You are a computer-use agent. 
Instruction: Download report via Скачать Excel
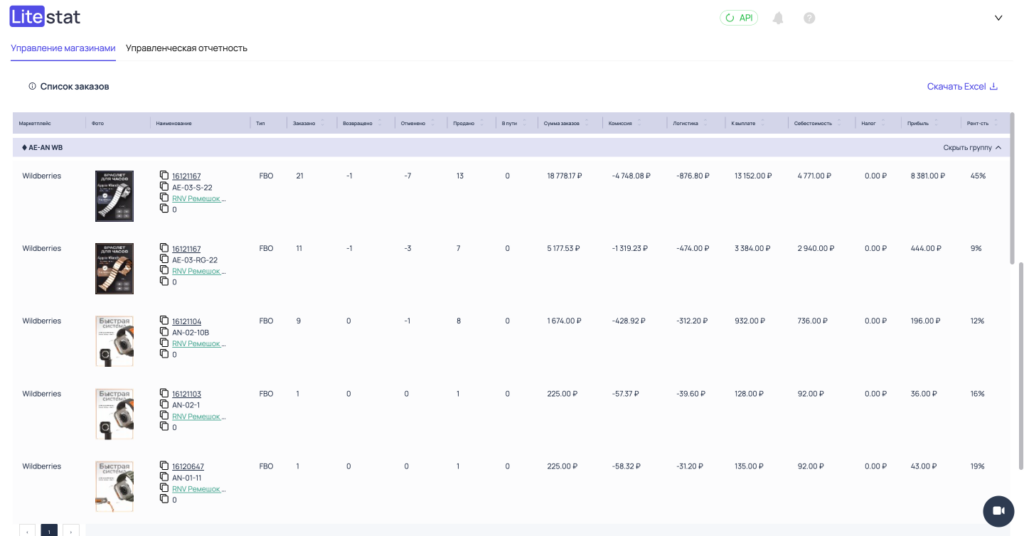coord(962,87)
